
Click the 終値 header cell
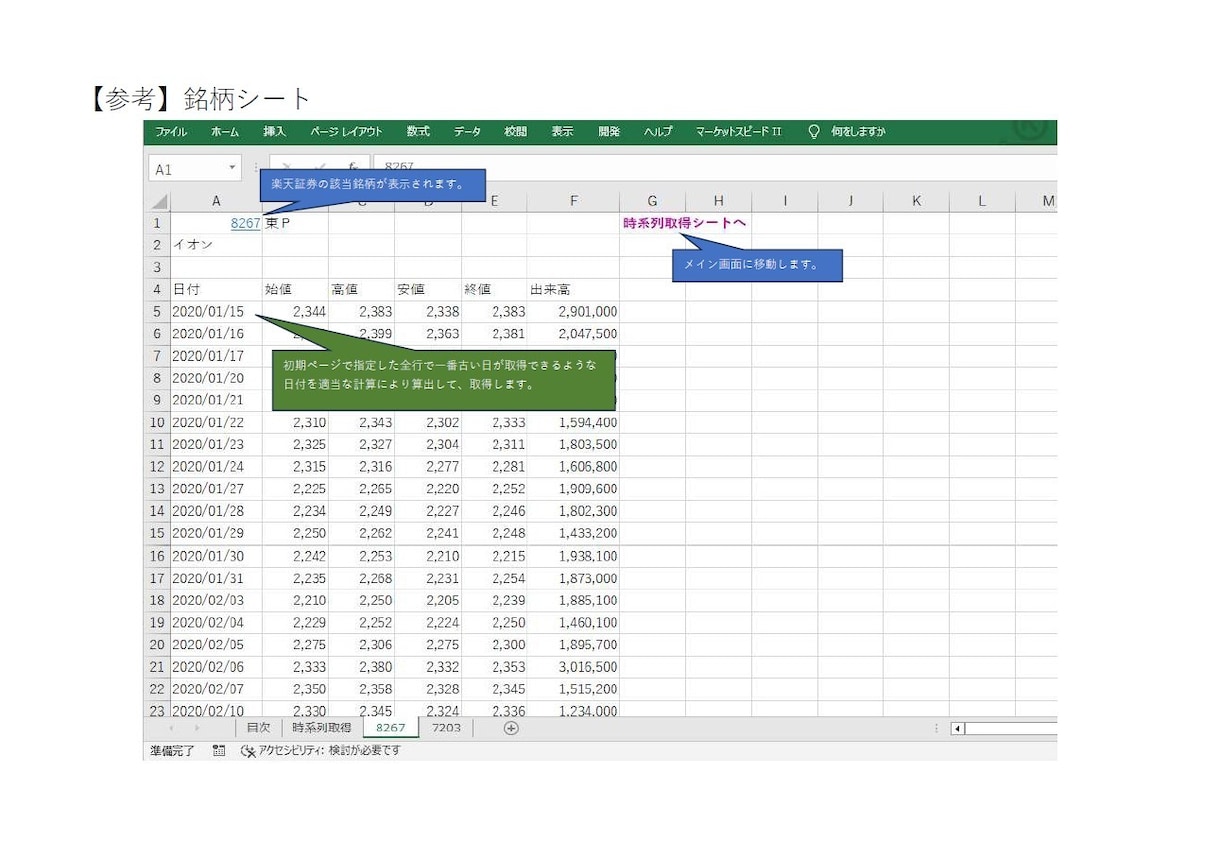click(494, 290)
